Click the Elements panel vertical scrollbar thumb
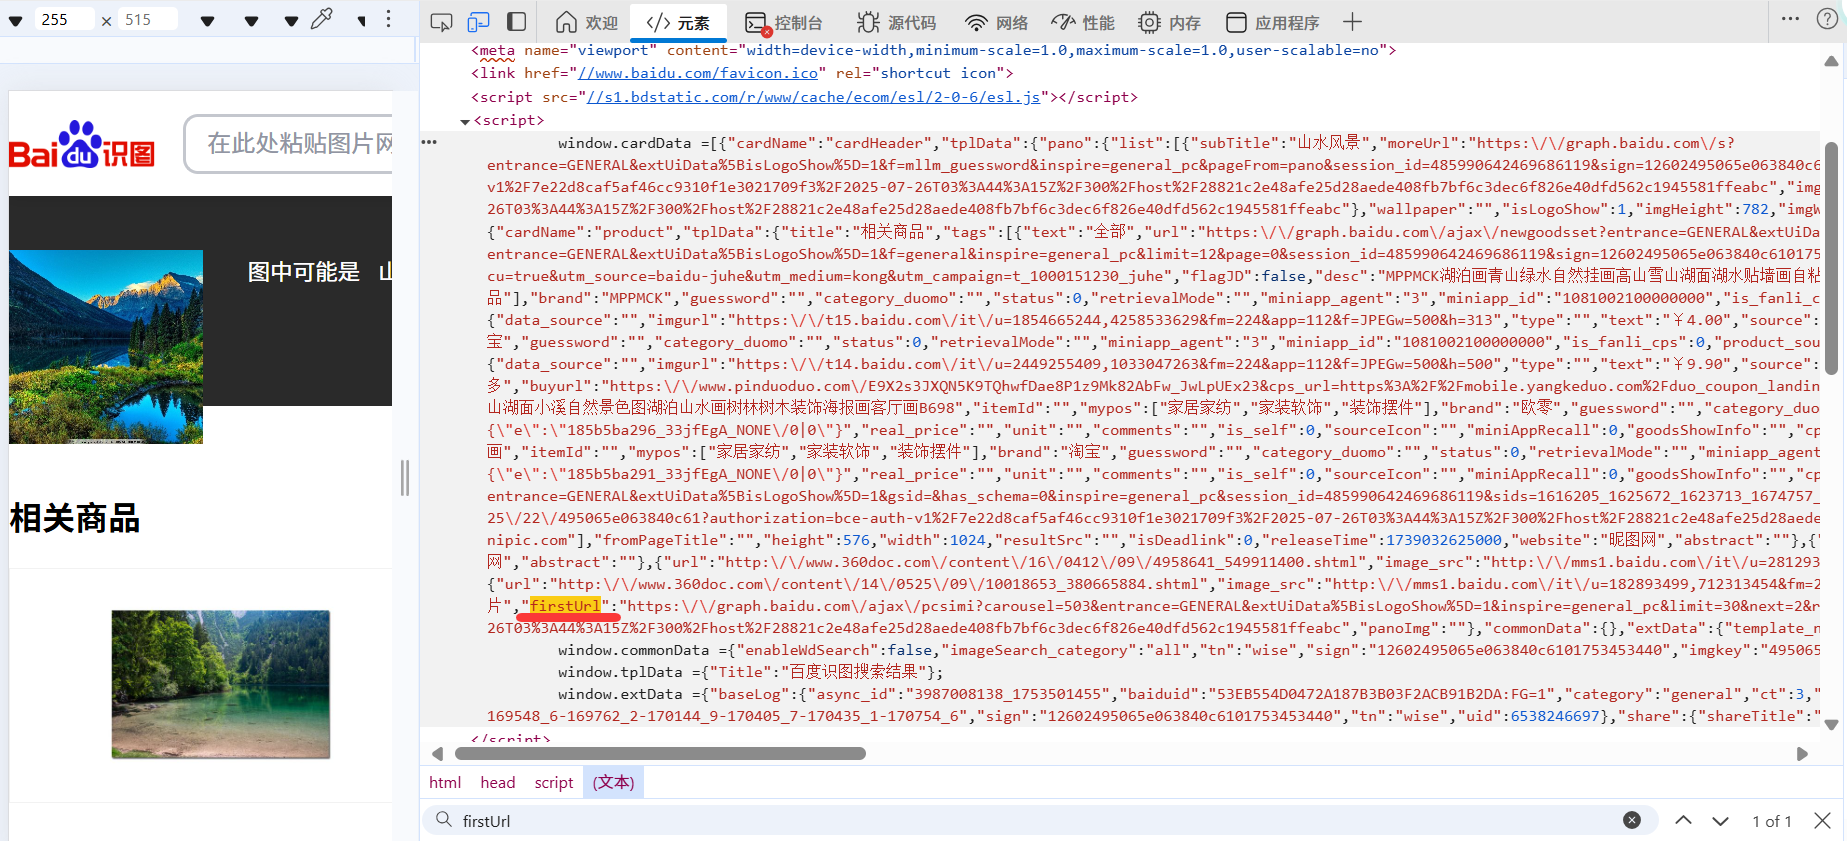The height and width of the screenshot is (841, 1847). pos(1831,258)
